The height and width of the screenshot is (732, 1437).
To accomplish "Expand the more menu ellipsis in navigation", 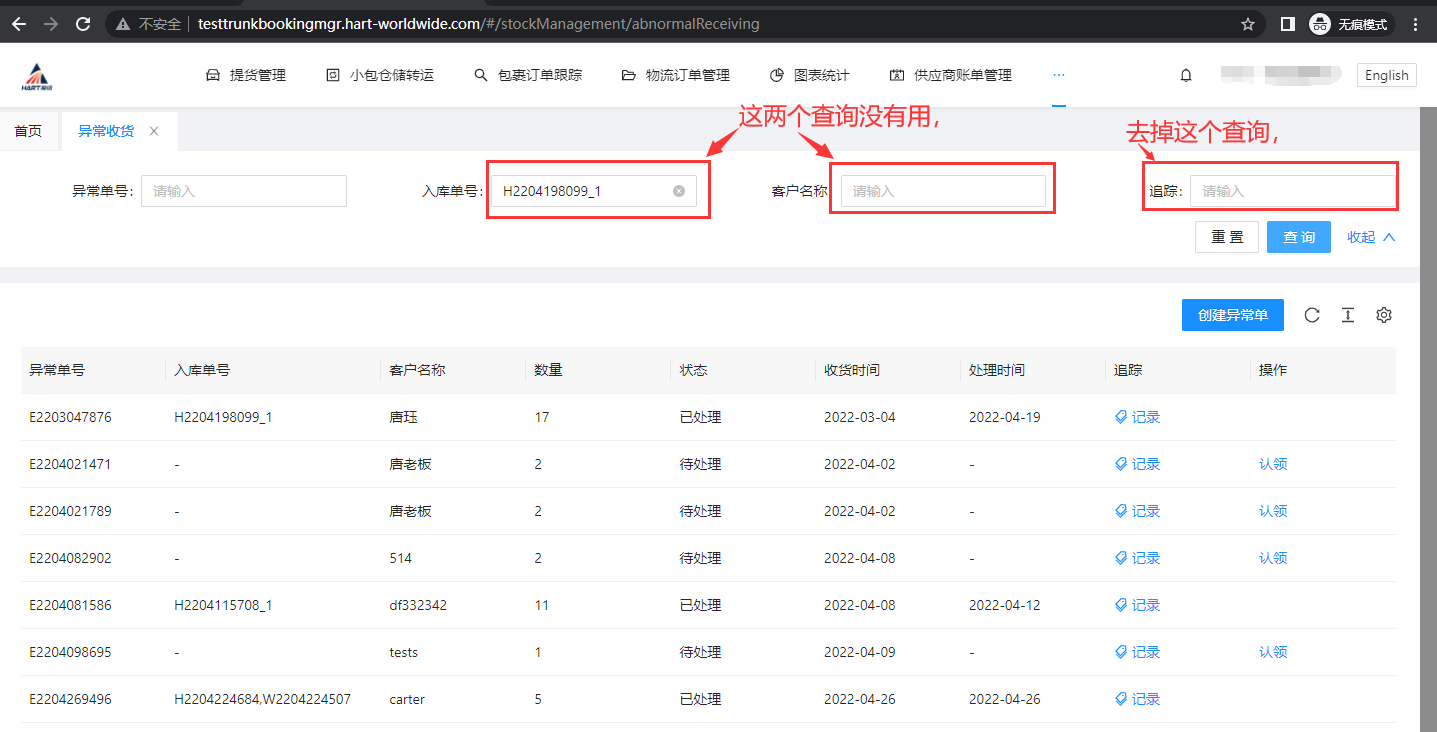I will [1058, 75].
